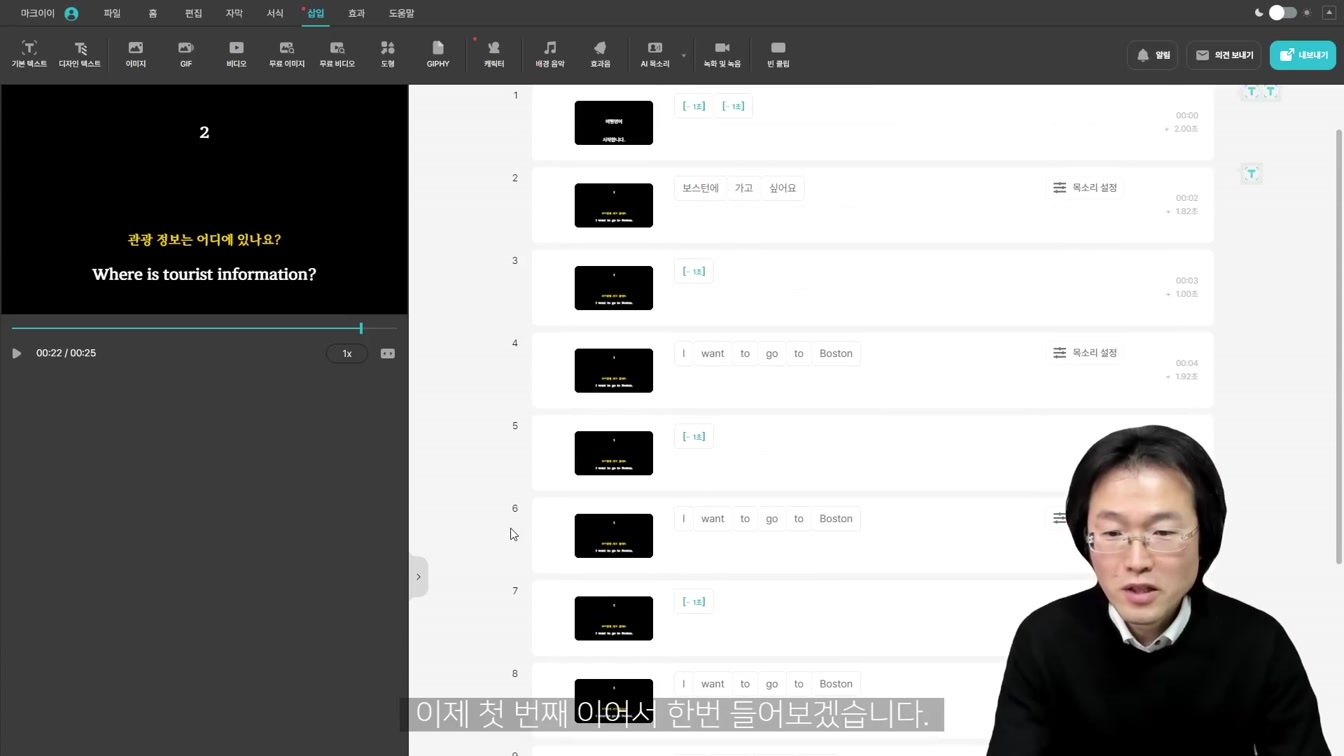The width and height of the screenshot is (1344, 756).
Task: Click the word 보스턴에 in clip 2
Action: [701, 188]
